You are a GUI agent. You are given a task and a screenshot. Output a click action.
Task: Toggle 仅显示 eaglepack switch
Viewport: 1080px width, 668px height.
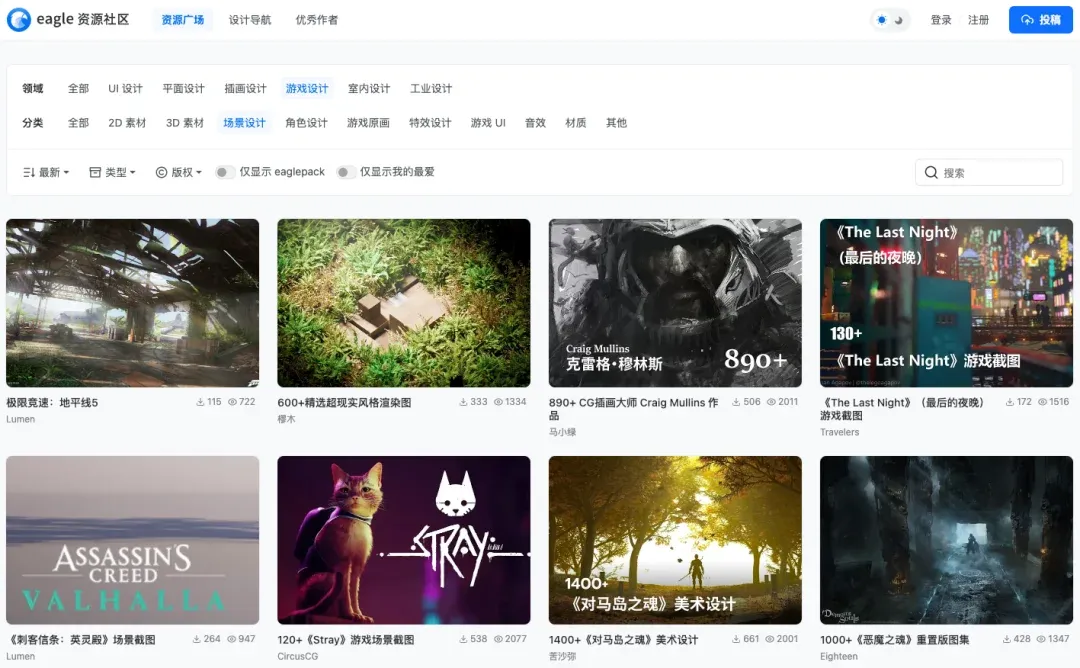point(224,172)
